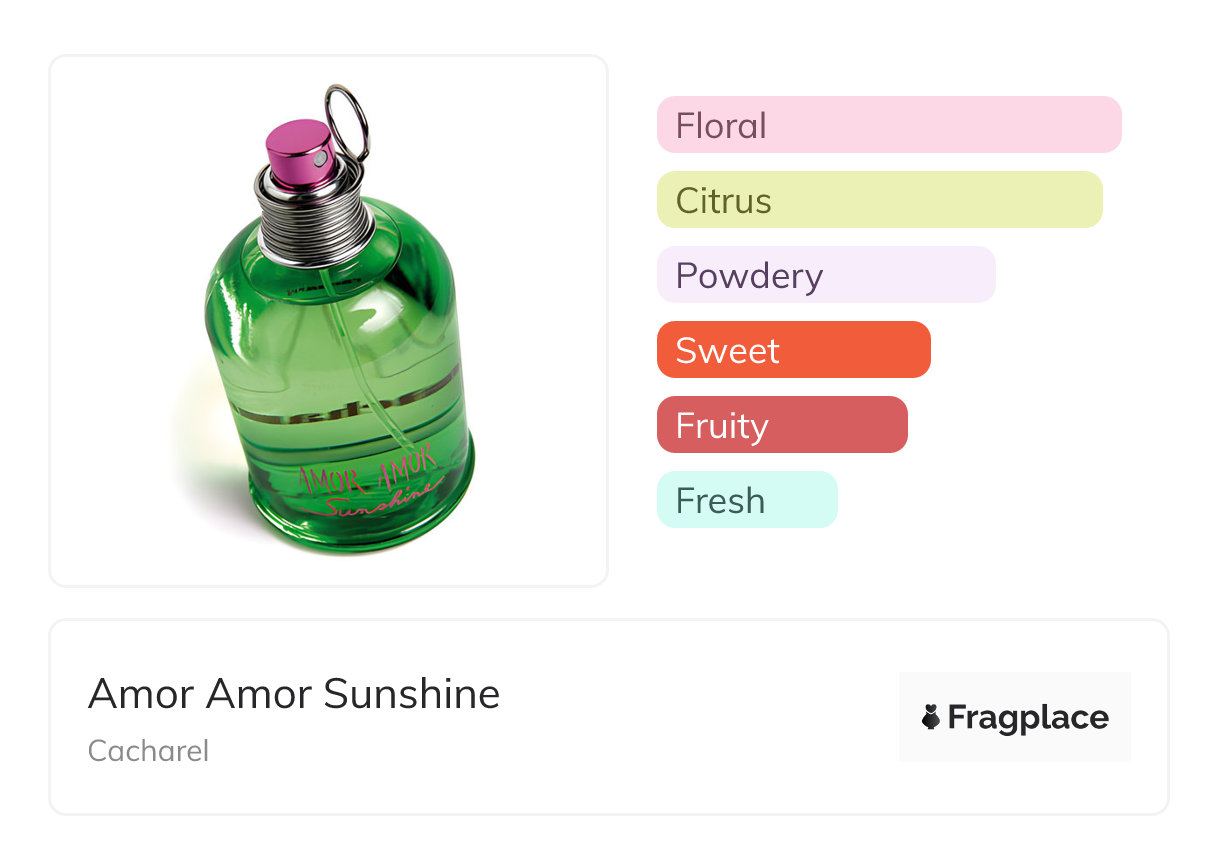
Task: Open the Cacharel brand link
Action: [x=148, y=751]
